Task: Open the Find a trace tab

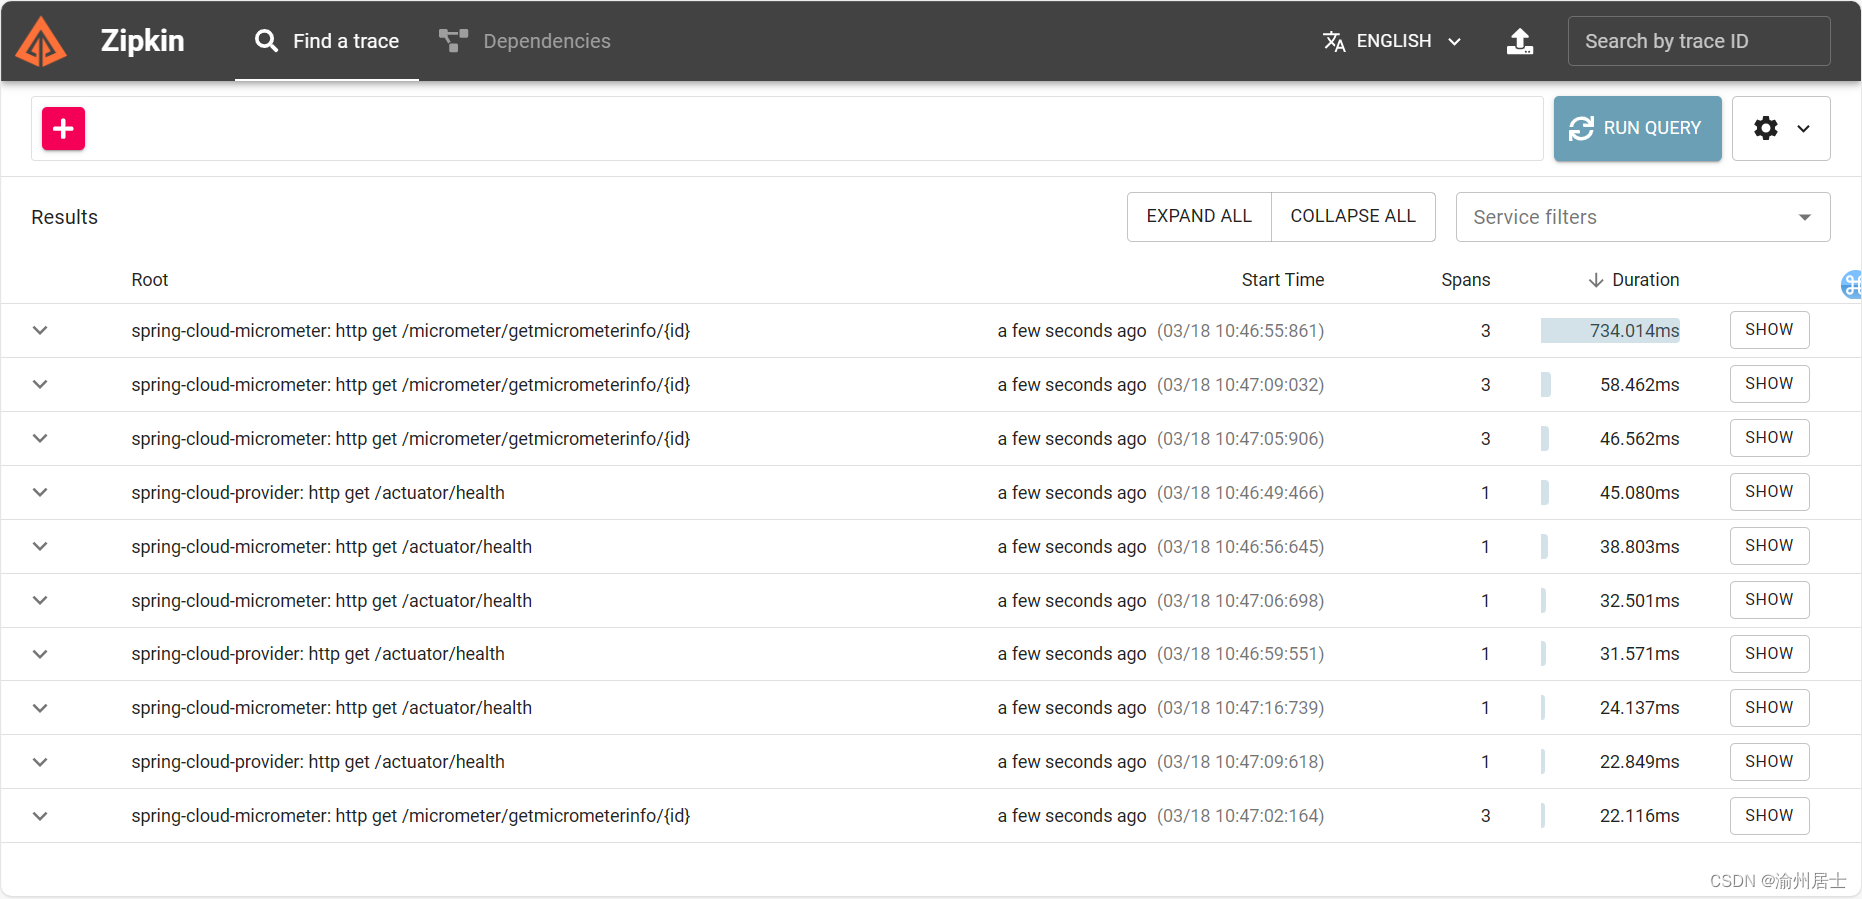Action: point(326,41)
